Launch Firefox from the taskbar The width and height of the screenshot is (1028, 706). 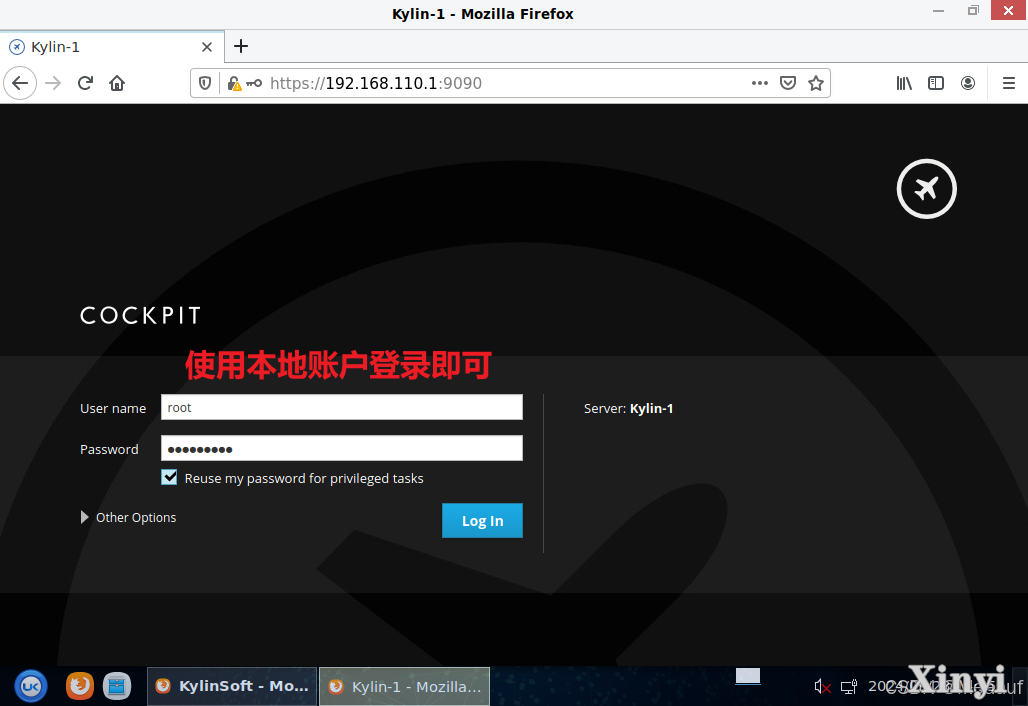pos(80,686)
